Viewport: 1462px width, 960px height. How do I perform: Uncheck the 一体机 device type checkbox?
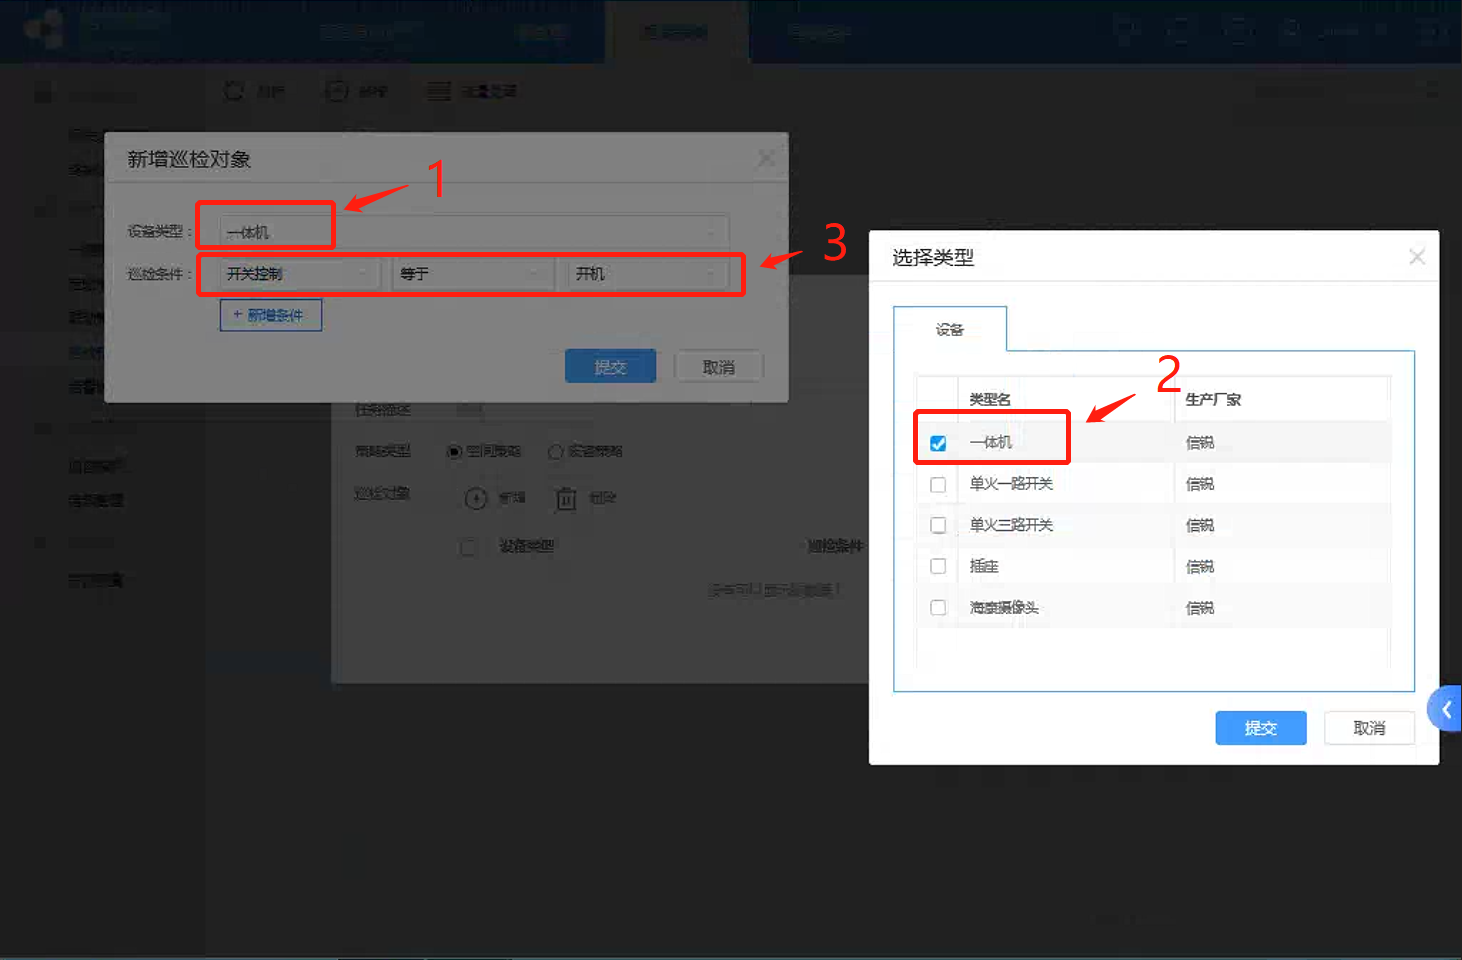(938, 443)
